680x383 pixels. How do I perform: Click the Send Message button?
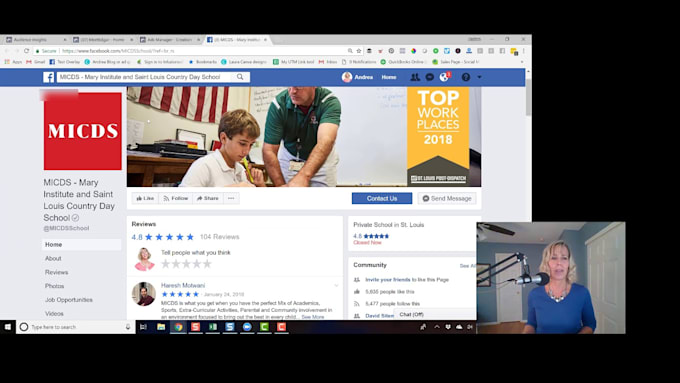[447, 198]
